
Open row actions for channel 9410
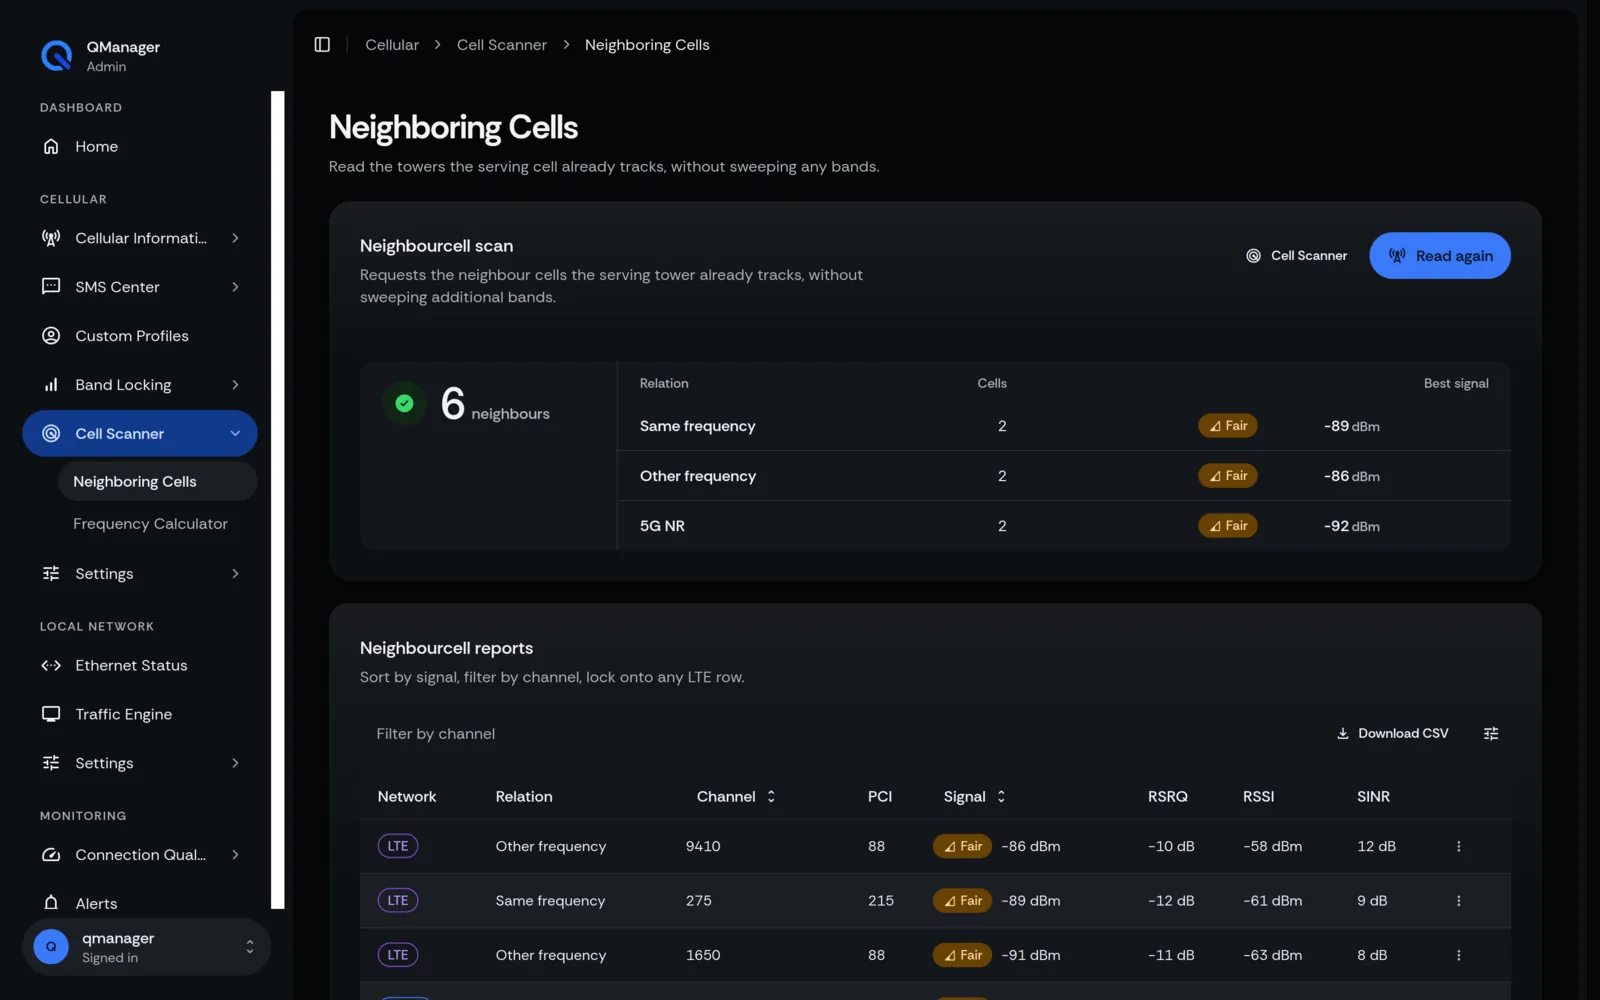(x=1458, y=847)
